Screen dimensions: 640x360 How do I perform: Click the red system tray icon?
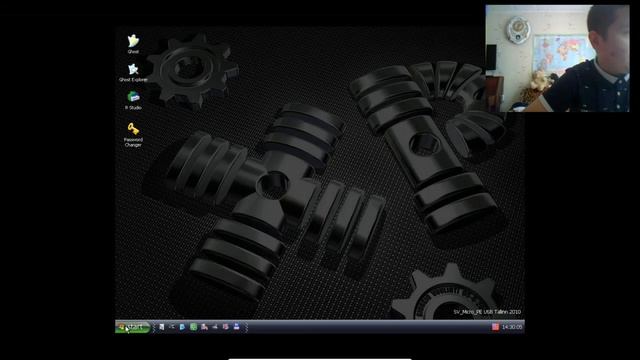pyautogui.click(x=495, y=327)
